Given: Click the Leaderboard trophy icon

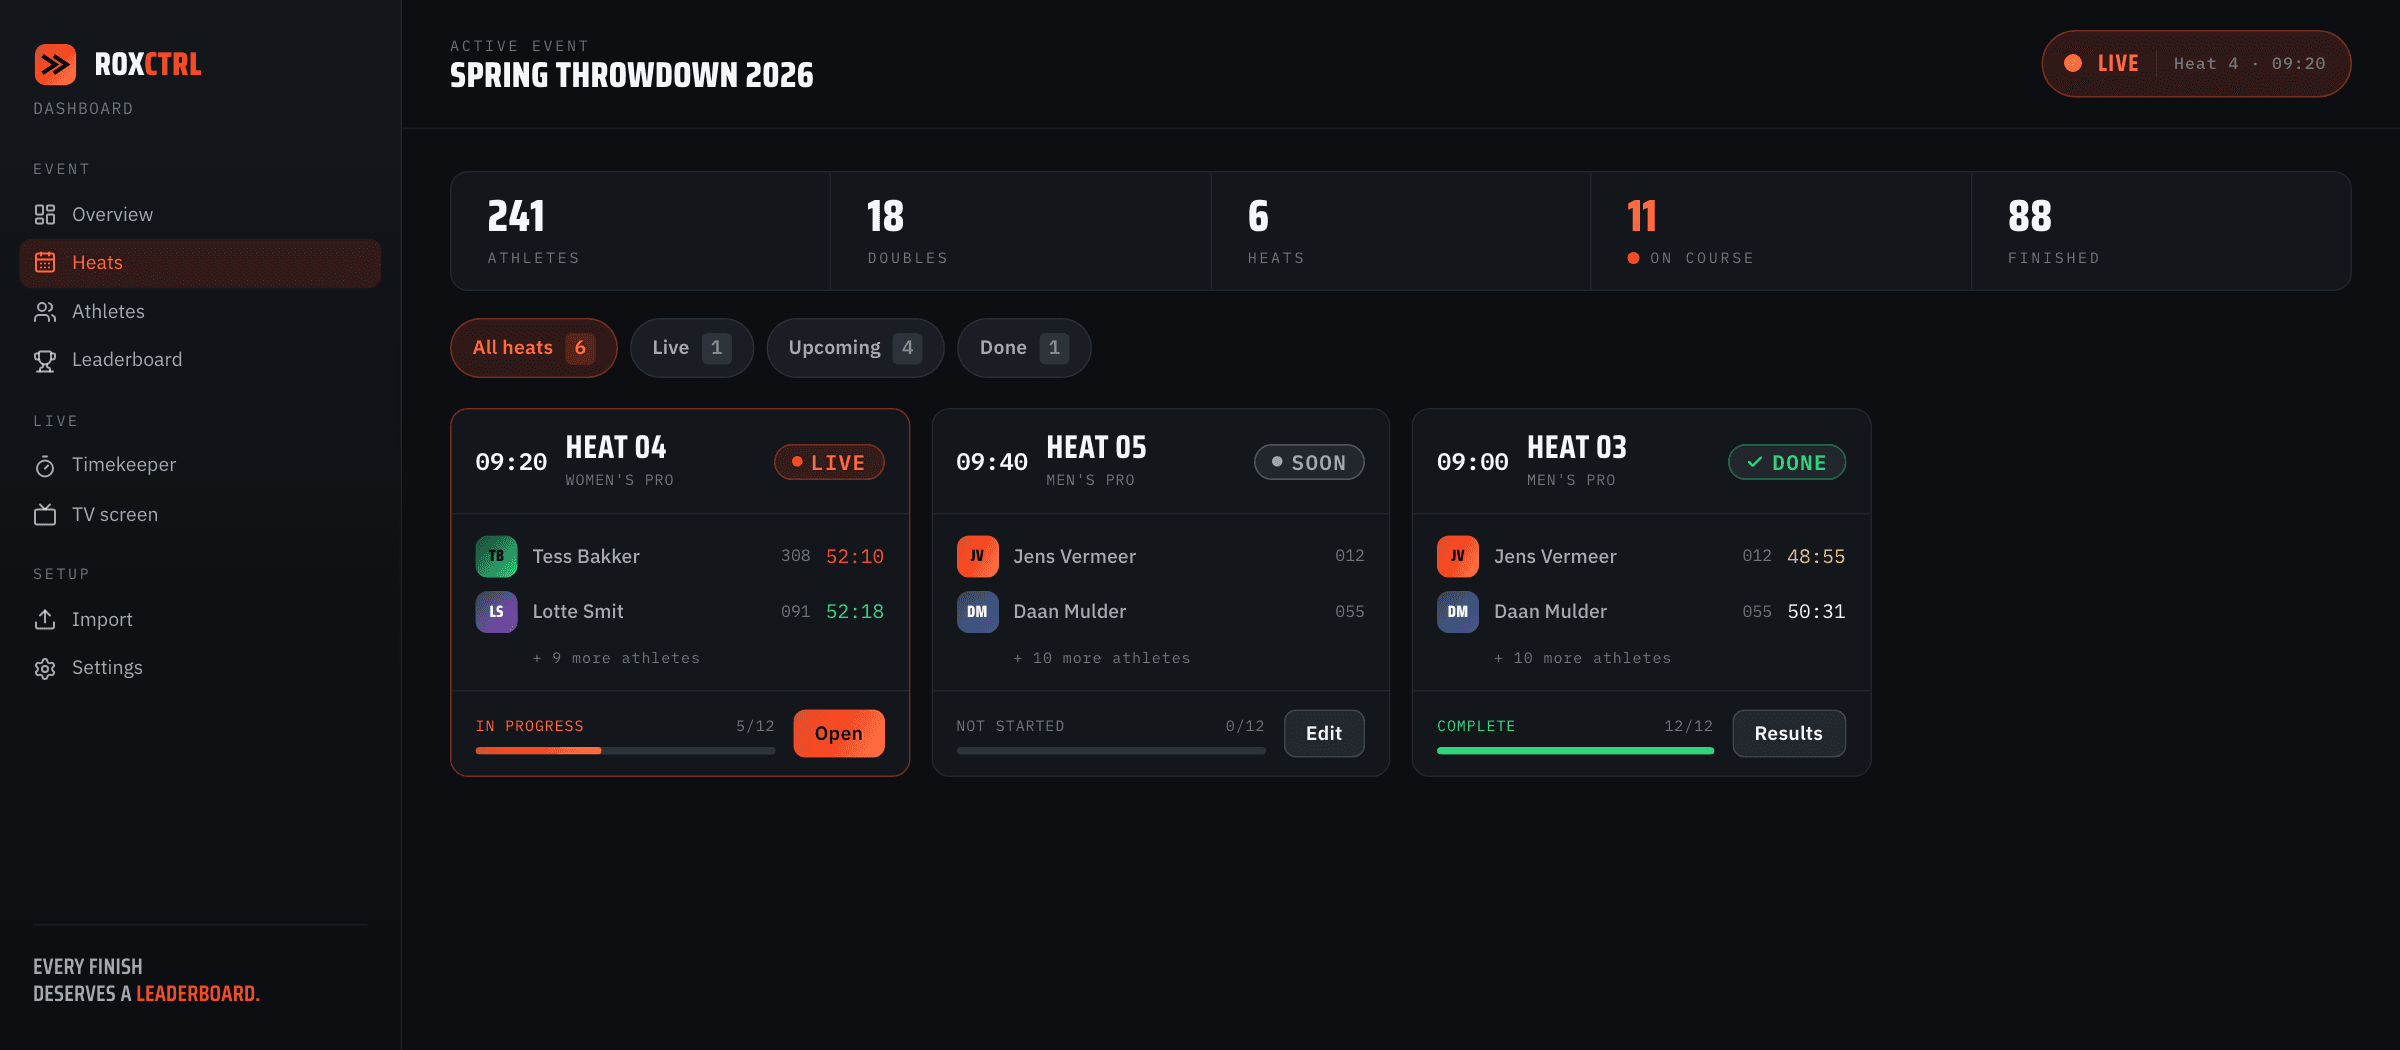Looking at the screenshot, I should pyautogui.click(x=45, y=360).
